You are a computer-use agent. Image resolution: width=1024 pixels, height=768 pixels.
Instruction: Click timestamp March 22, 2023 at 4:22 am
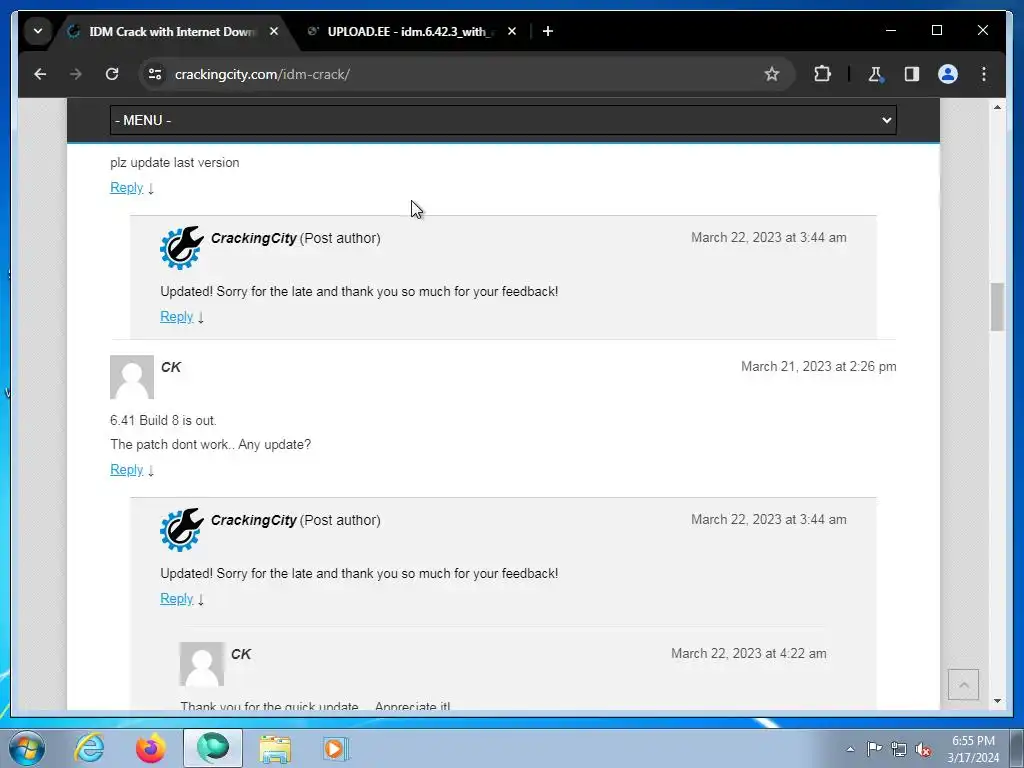[x=748, y=654]
